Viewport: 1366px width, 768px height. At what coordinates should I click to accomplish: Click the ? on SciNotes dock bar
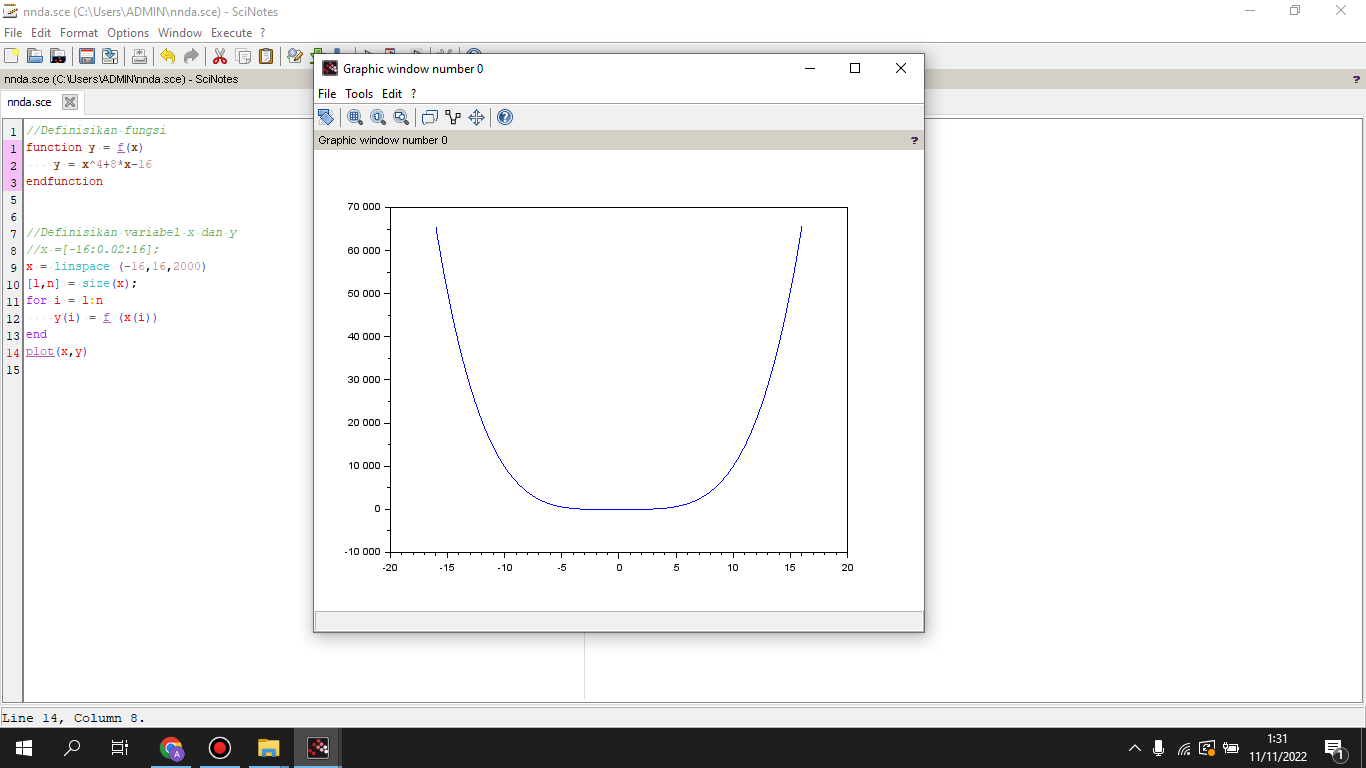[x=1356, y=79]
